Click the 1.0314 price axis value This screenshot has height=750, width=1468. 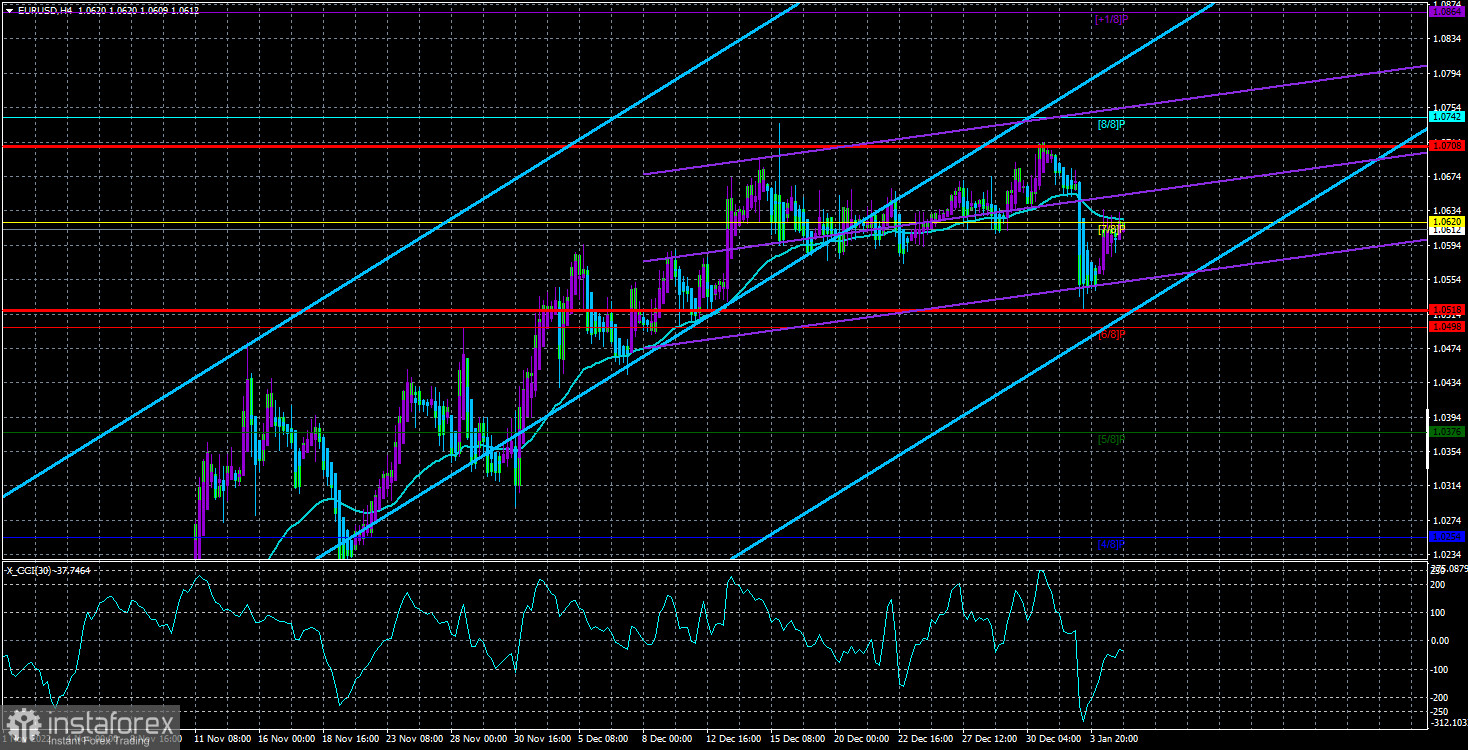coord(1447,486)
